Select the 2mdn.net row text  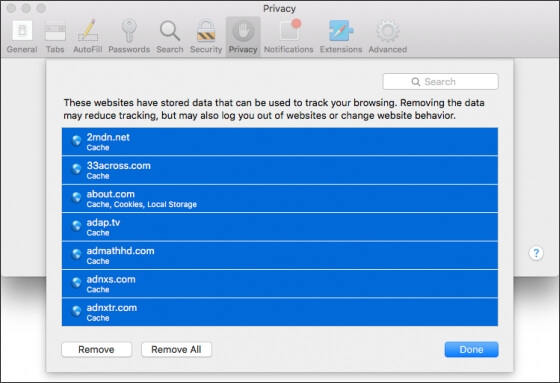coord(108,137)
